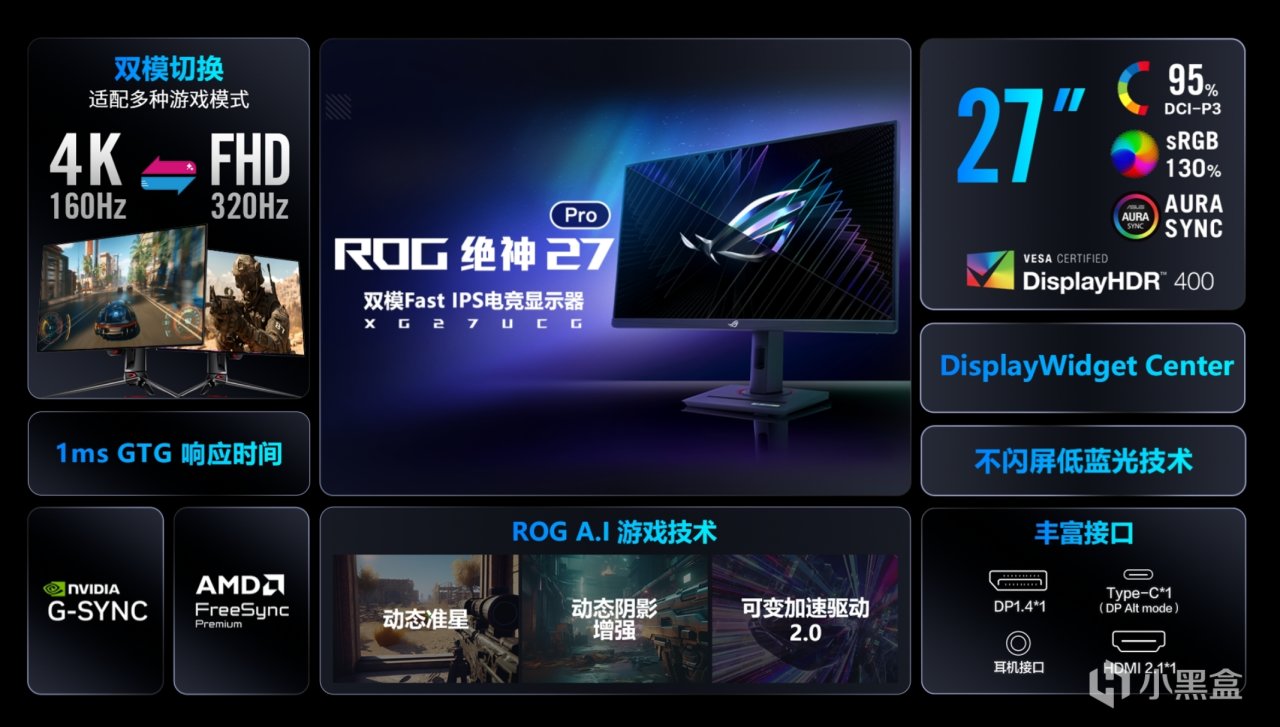This screenshot has height=727, width=1280.
Task: Click the 1ms GTG 响应时间 panel
Action: tap(169, 453)
